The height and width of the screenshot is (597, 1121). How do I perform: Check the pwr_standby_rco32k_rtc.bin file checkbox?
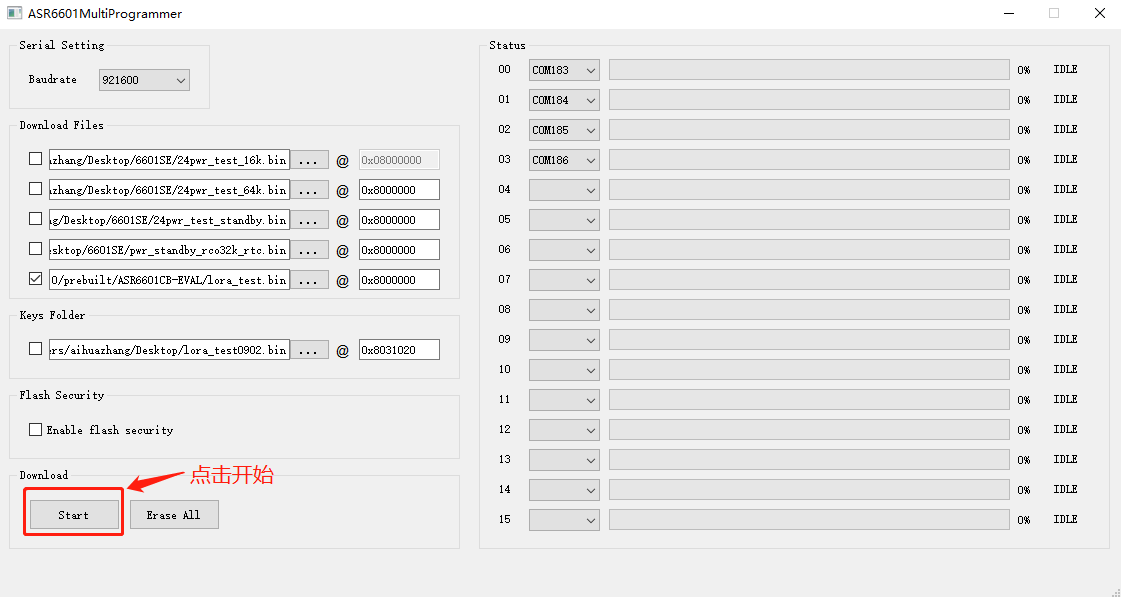pyautogui.click(x=35, y=249)
